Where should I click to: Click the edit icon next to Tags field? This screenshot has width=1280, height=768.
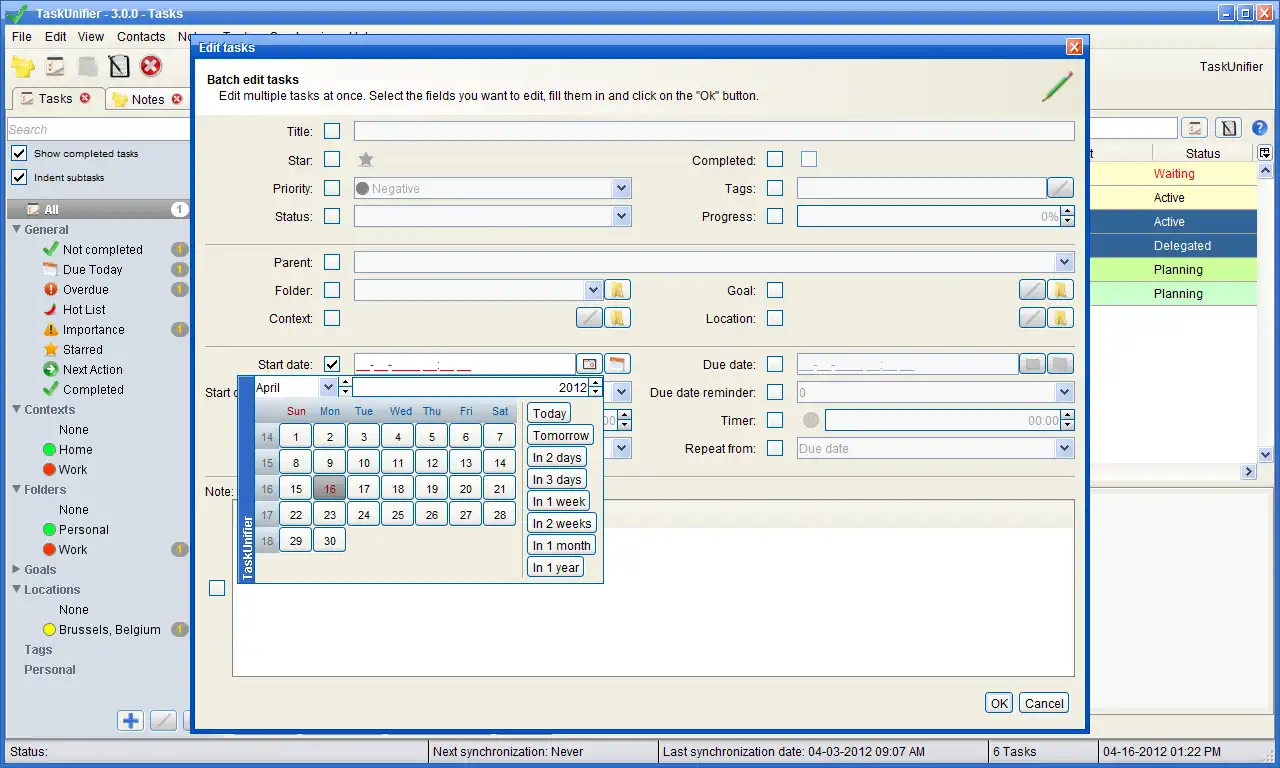click(1060, 188)
